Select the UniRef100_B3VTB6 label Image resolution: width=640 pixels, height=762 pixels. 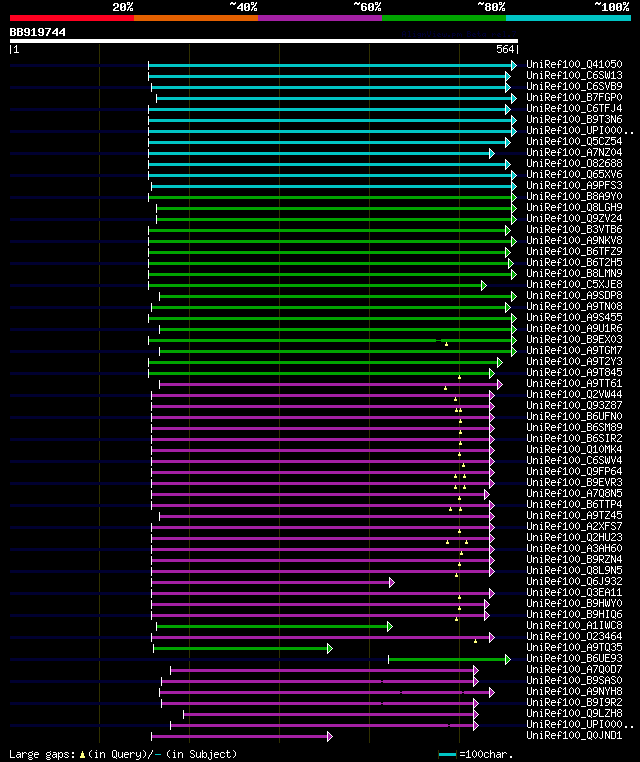pos(574,229)
